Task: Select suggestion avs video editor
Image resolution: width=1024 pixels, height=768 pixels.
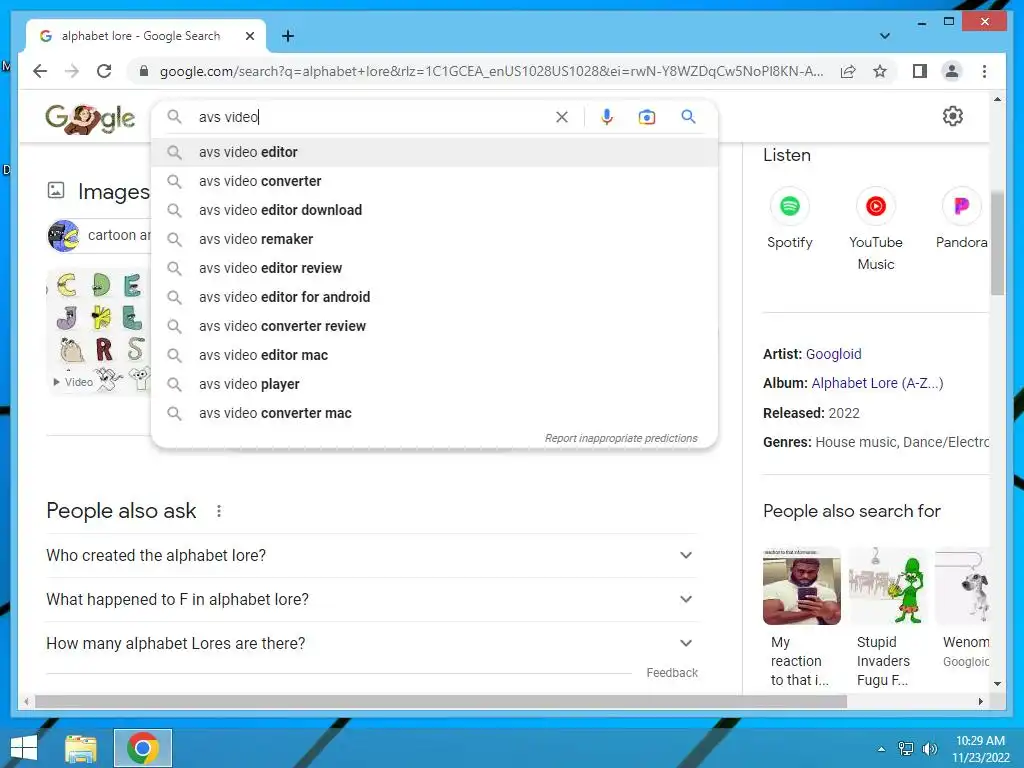Action: 434,152
